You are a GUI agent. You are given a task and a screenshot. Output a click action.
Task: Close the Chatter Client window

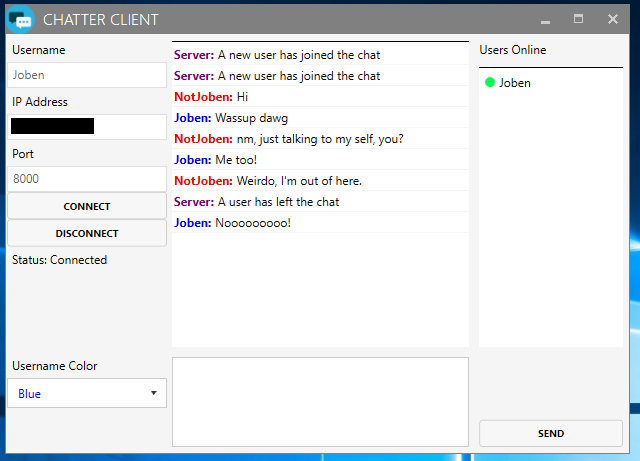(x=613, y=19)
